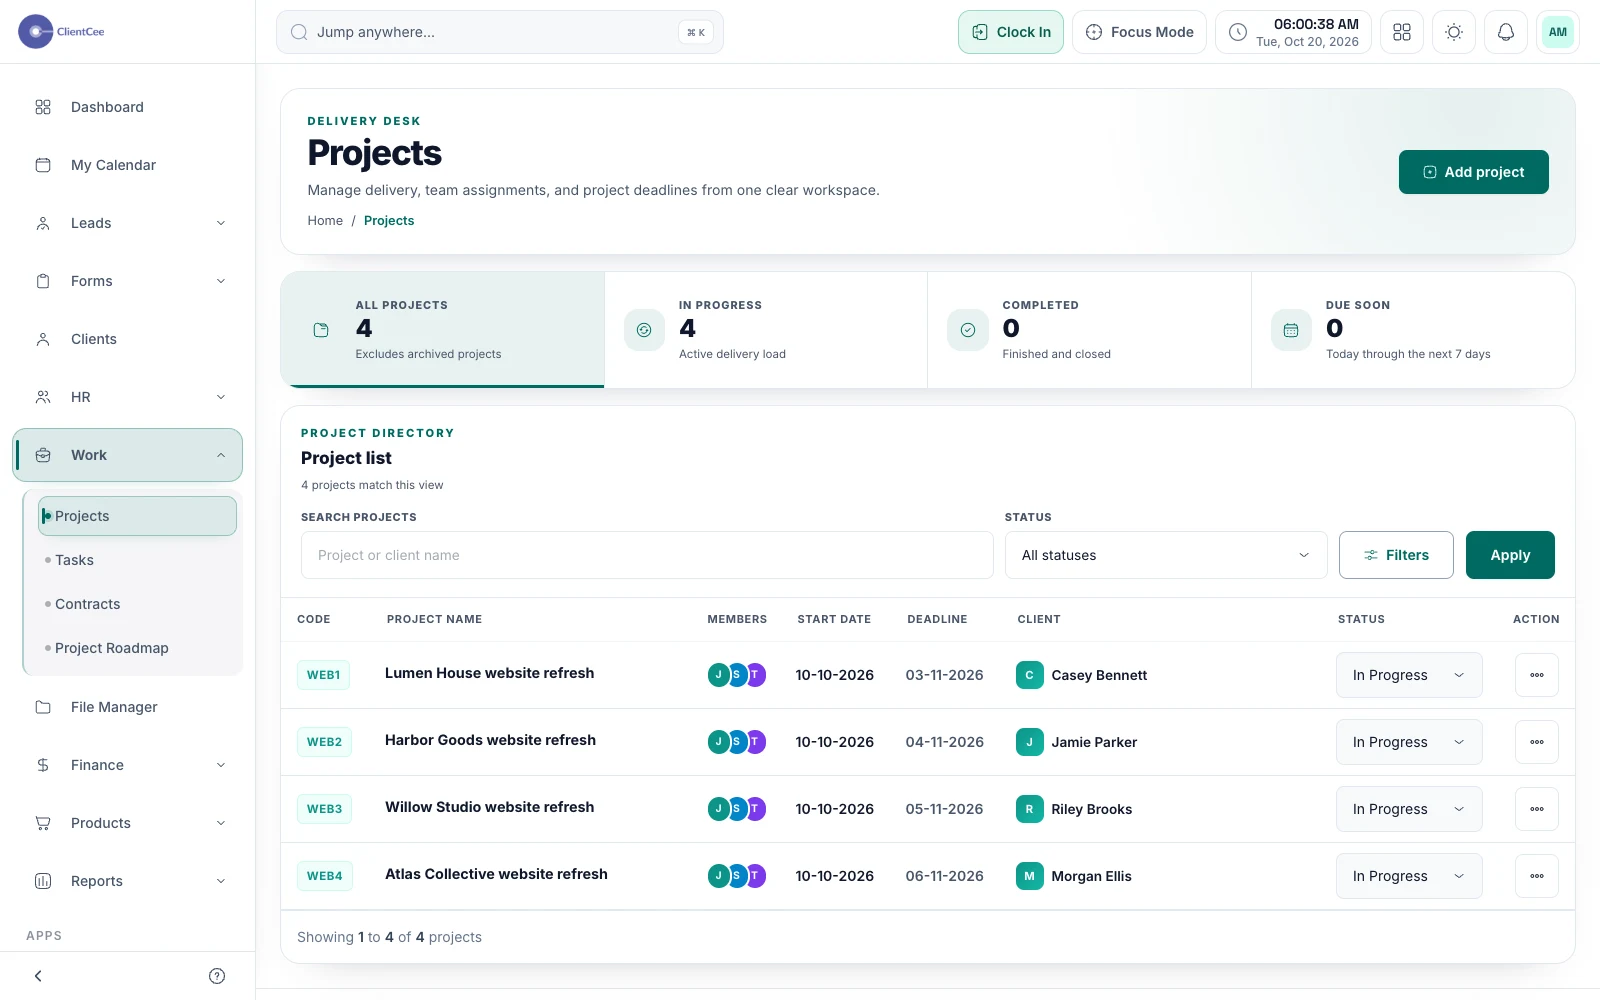The image size is (1600, 1000).
Task: Open actions menu for Willow Studio row
Action: click(1537, 809)
